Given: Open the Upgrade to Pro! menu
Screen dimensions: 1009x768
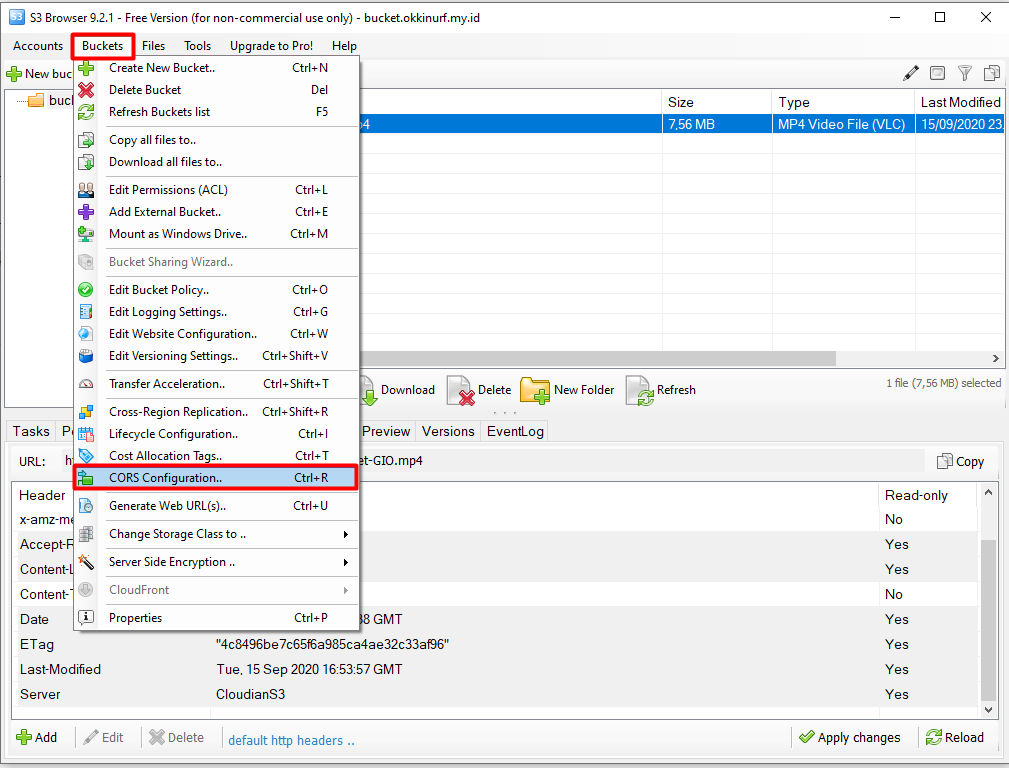Looking at the screenshot, I should click(x=272, y=46).
